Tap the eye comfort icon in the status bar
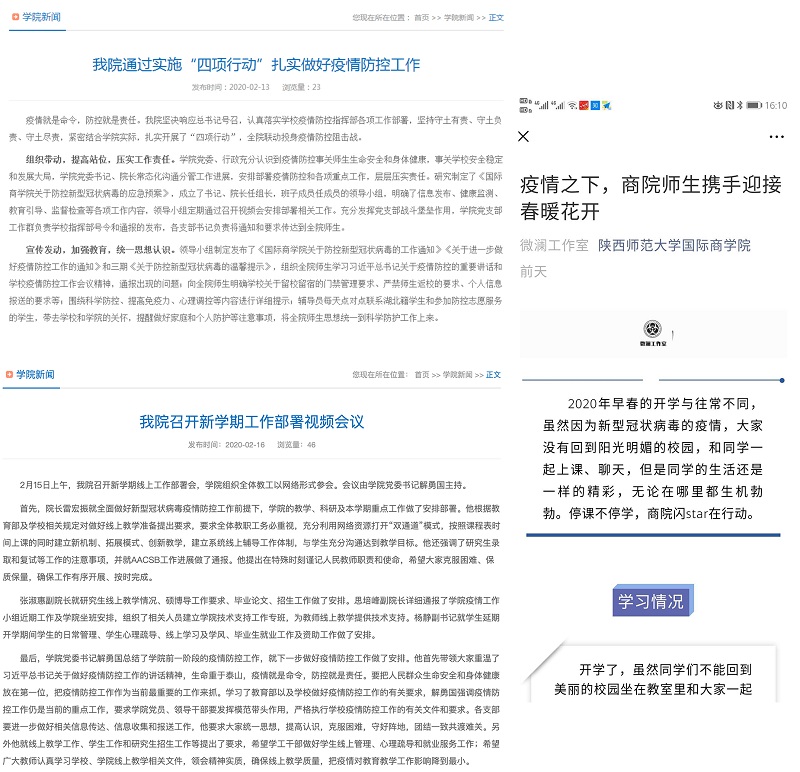Screen dimensions: 800x772 click(717, 105)
